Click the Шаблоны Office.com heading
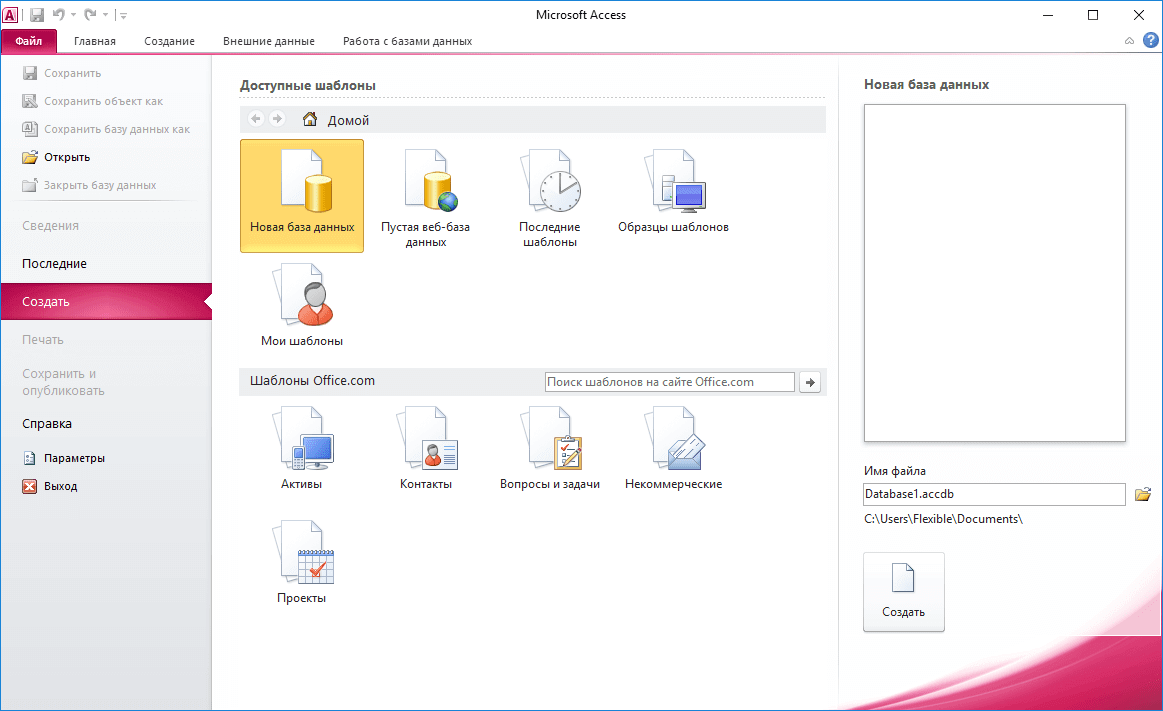Screen dimensions: 1163x711 coord(312,380)
